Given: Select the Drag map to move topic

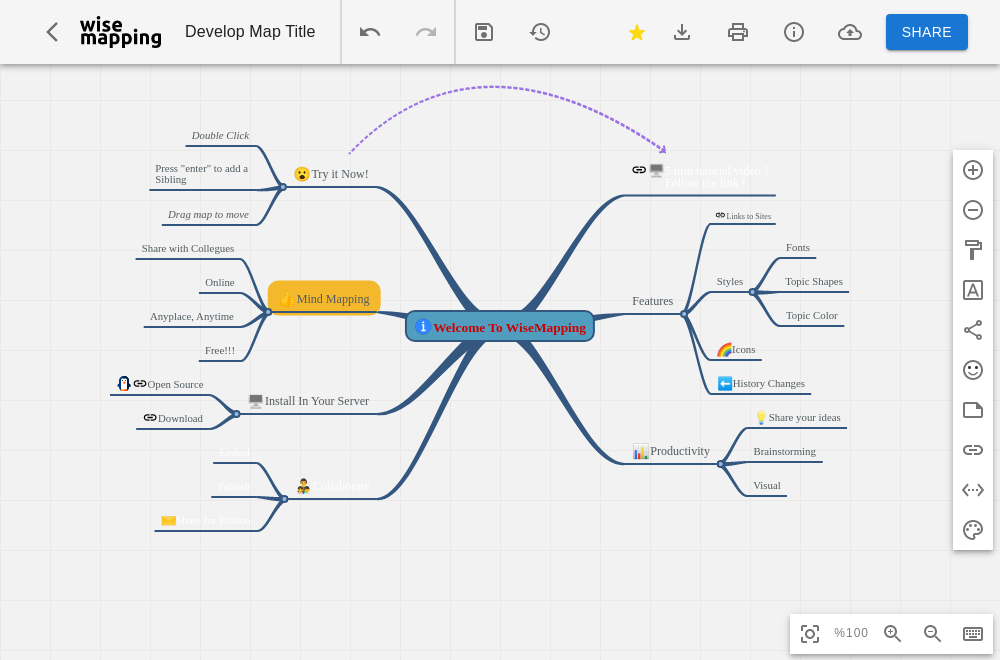Looking at the screenshot, I should 209,214.
